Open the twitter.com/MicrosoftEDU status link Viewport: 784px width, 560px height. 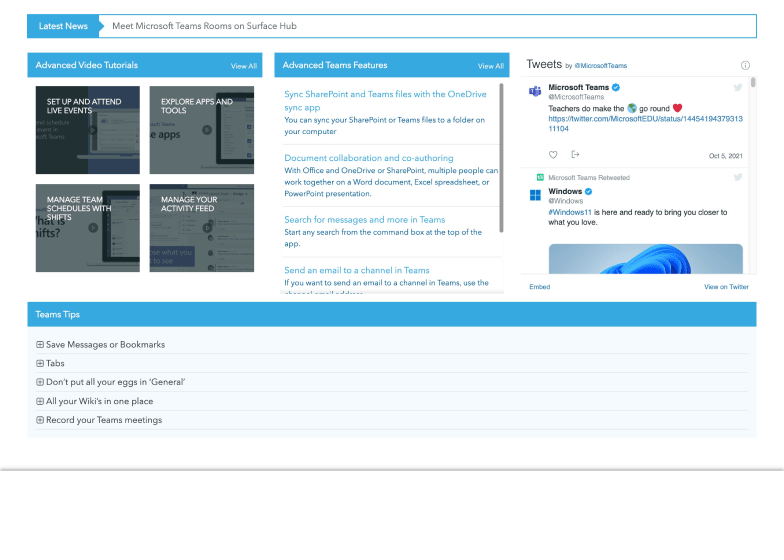[645, 124]
